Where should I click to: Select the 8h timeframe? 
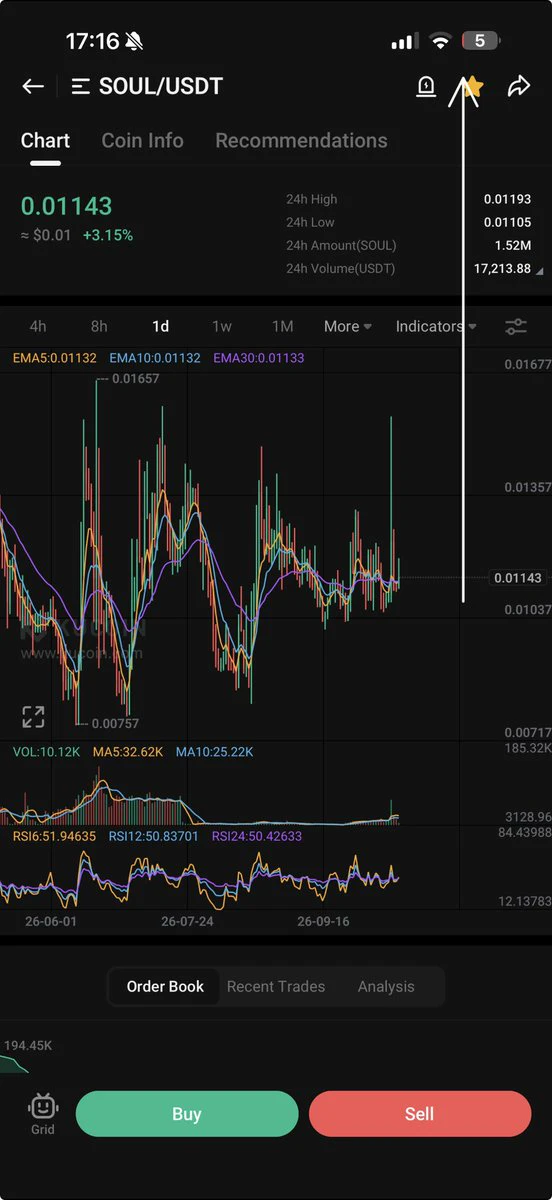tap(99, 326)
